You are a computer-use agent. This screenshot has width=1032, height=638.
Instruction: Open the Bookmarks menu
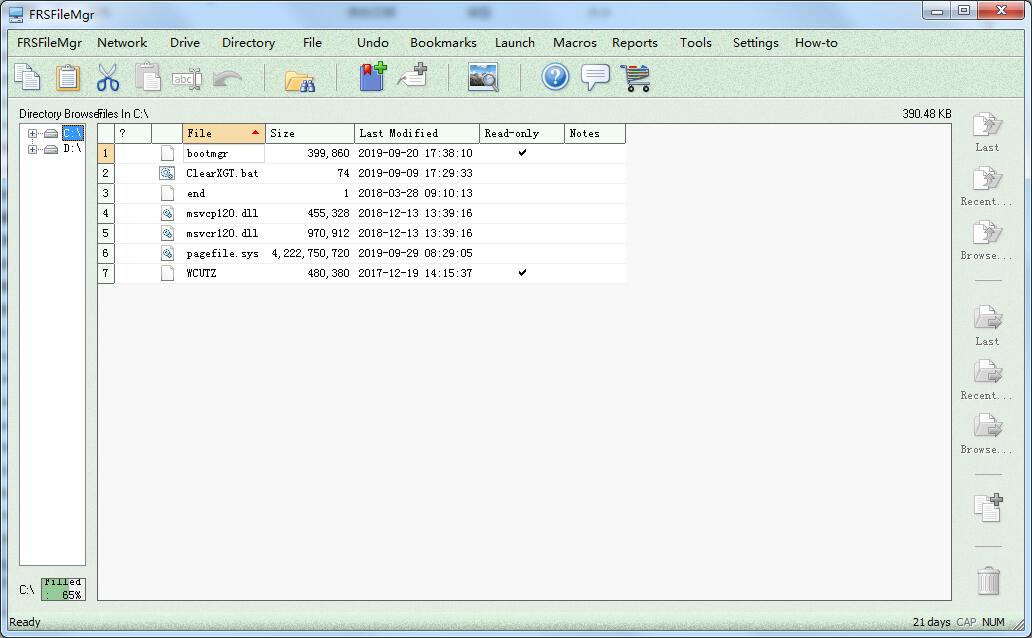[443, 43]
